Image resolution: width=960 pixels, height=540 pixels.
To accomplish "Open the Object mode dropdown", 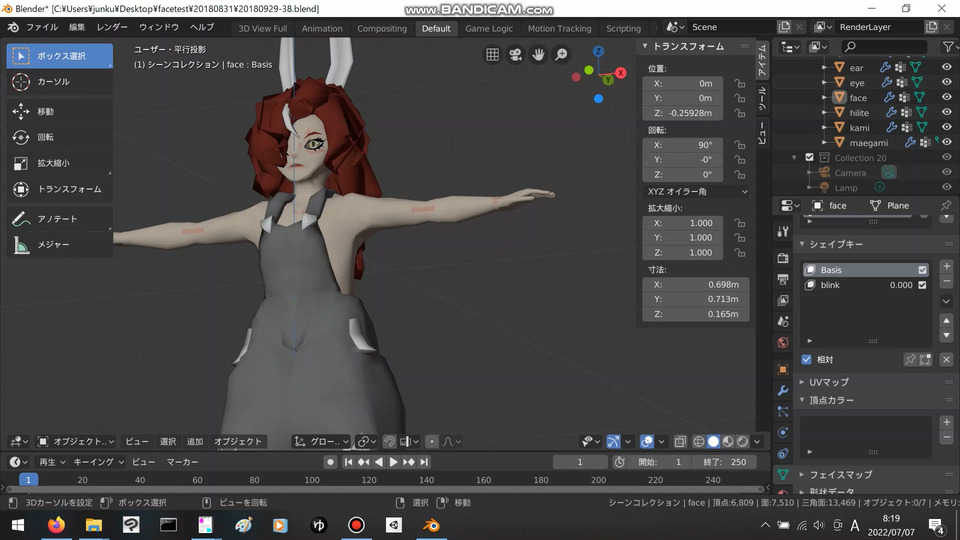I will (76, 441).
